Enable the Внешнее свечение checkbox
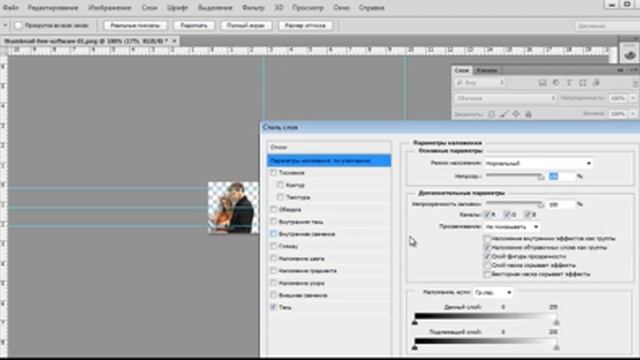The image size is (640, 360). pos(273,295)
